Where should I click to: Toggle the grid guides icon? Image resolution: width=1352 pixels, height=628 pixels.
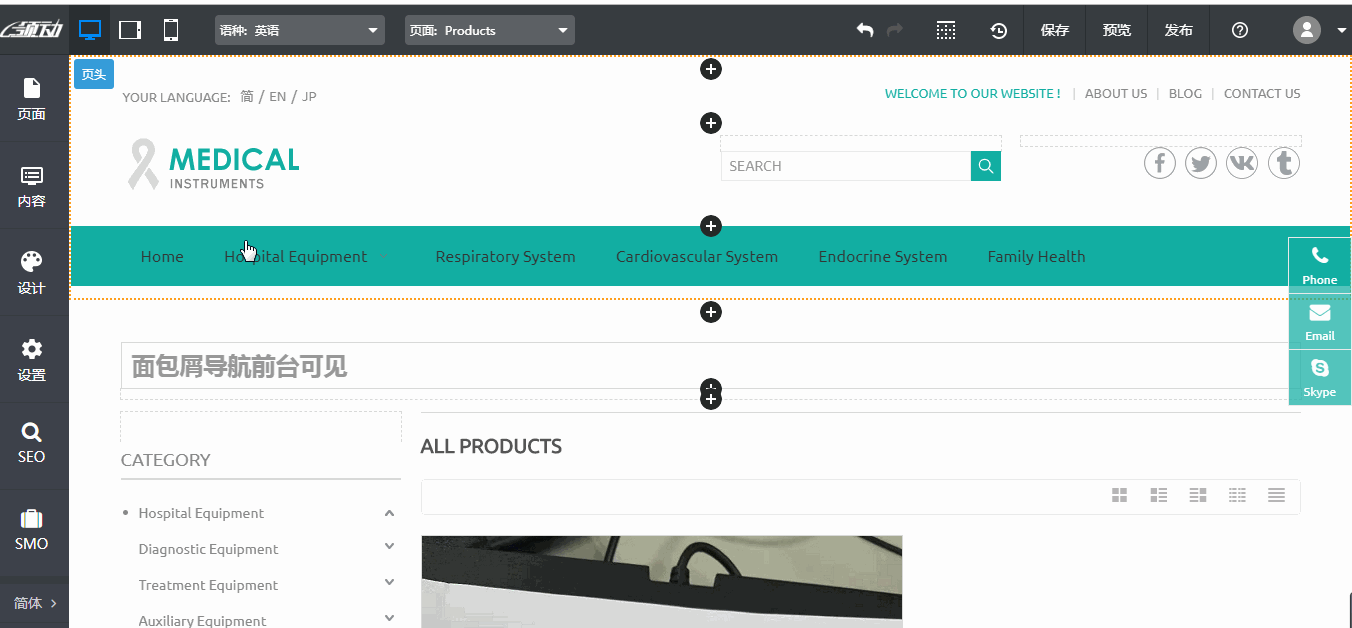[946, 30]
